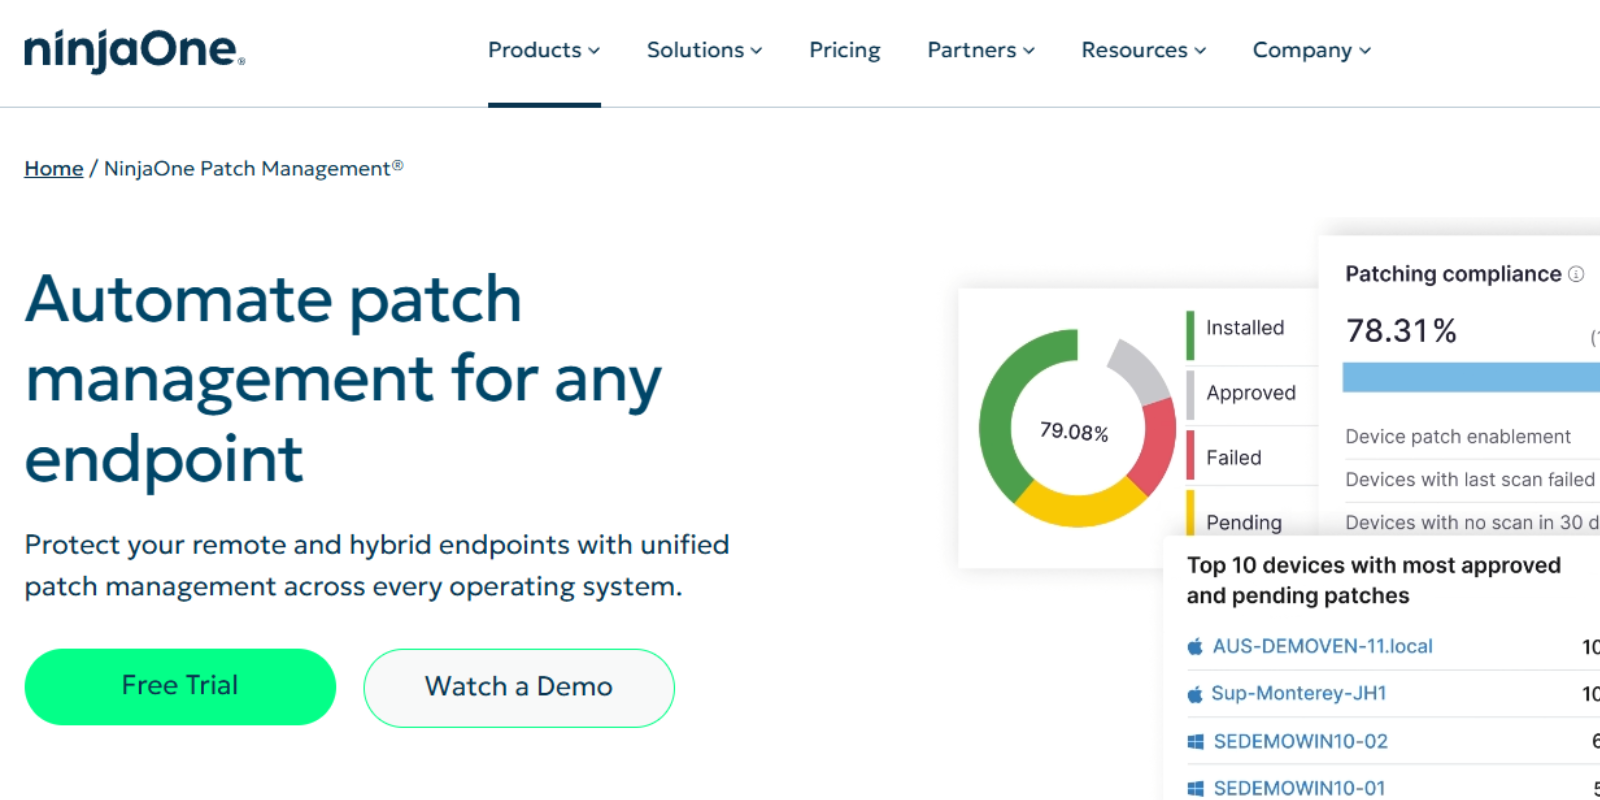Expand the Partners chevron arrow
Screen dimensions: 1600x800
[1029, 51]
